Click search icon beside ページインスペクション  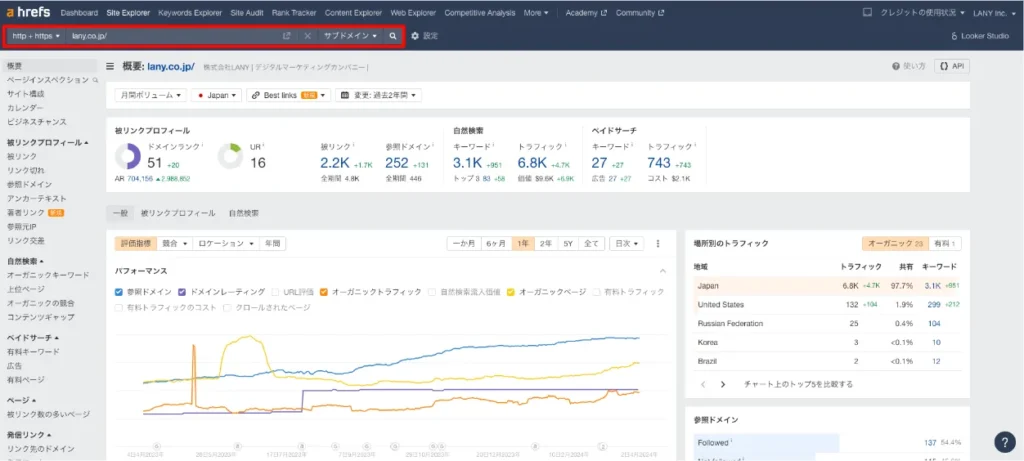click(95, 80)
